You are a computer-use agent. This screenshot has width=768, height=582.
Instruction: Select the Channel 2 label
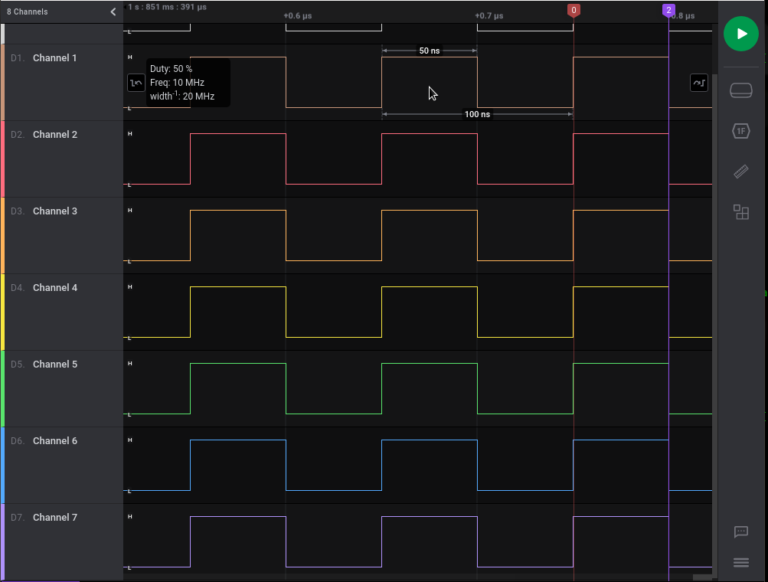54,135
